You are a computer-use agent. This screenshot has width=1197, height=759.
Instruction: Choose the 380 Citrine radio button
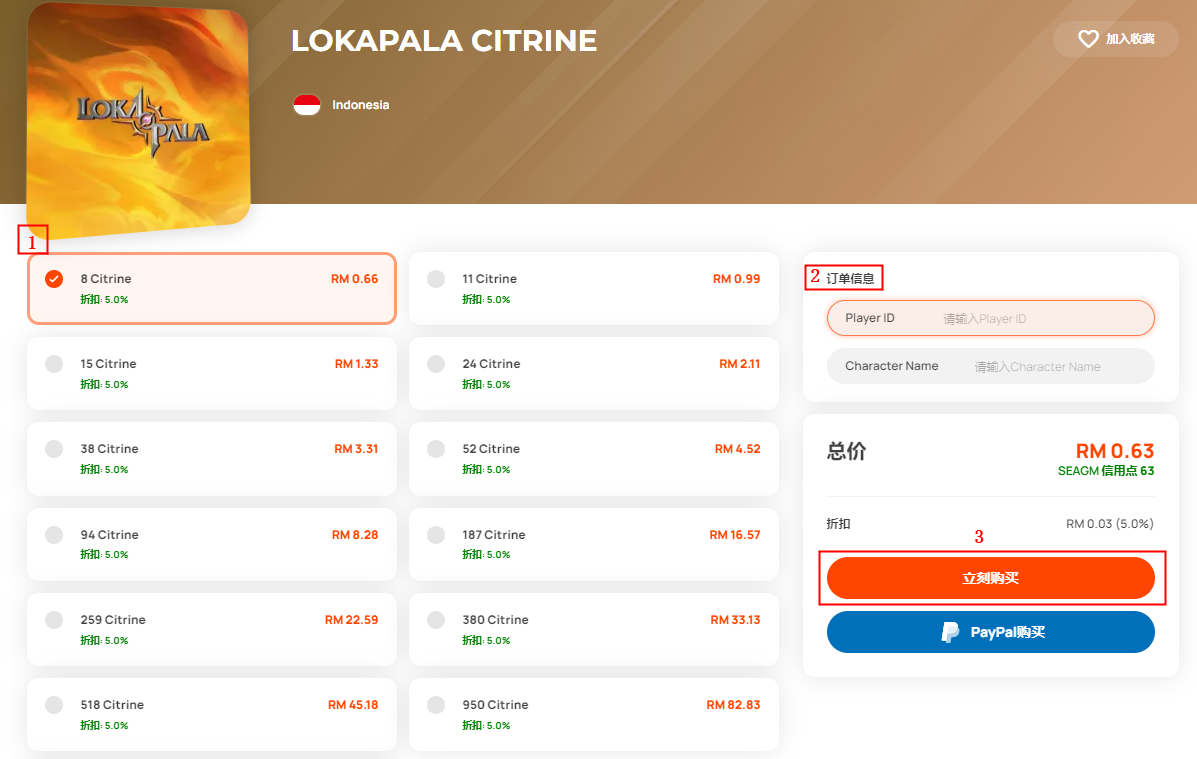click(x=436, y=619)
